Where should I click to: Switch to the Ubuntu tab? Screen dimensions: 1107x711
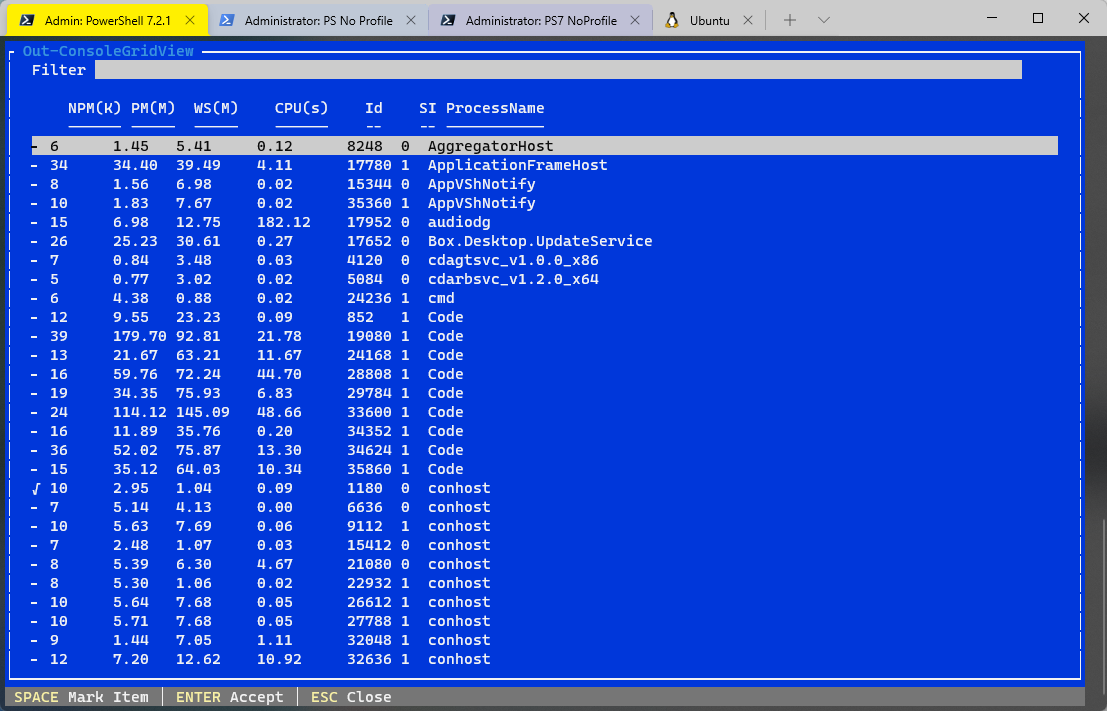point(709,20)
